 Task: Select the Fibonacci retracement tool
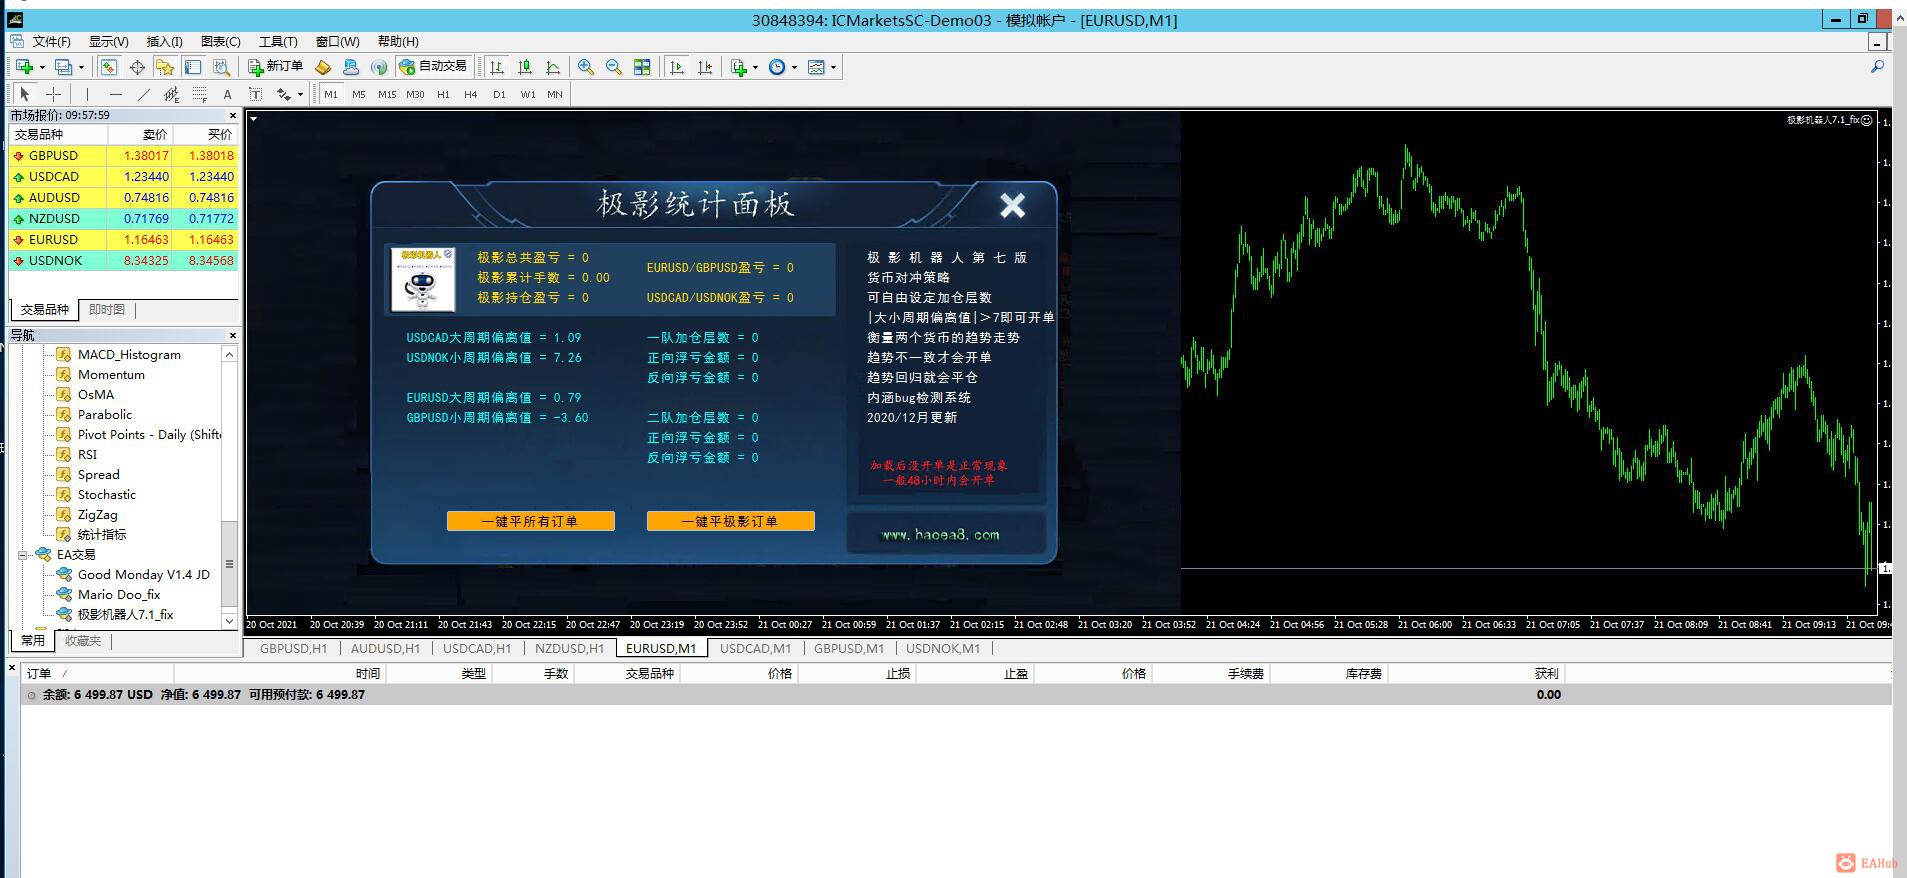(200, 94)
